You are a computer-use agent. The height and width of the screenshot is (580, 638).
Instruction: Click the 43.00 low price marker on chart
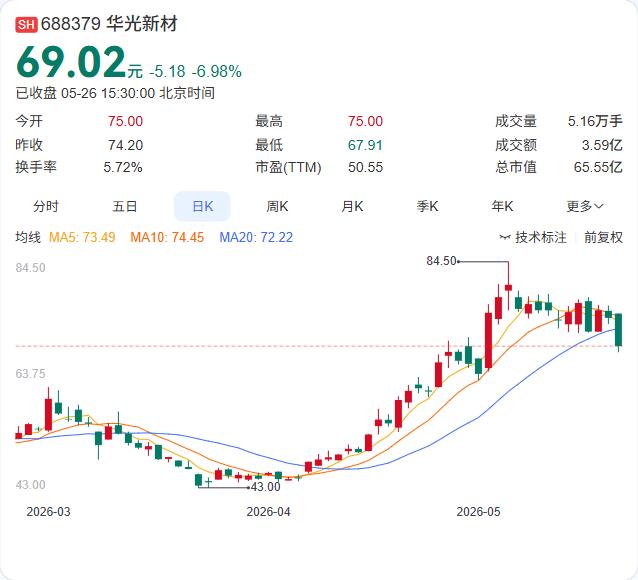click(x=266, y=487)
